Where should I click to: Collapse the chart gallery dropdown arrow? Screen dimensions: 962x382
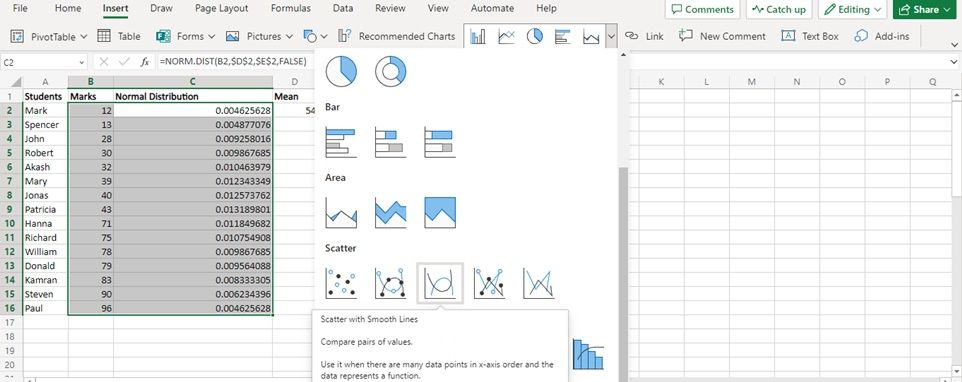[x=611, y=37]
